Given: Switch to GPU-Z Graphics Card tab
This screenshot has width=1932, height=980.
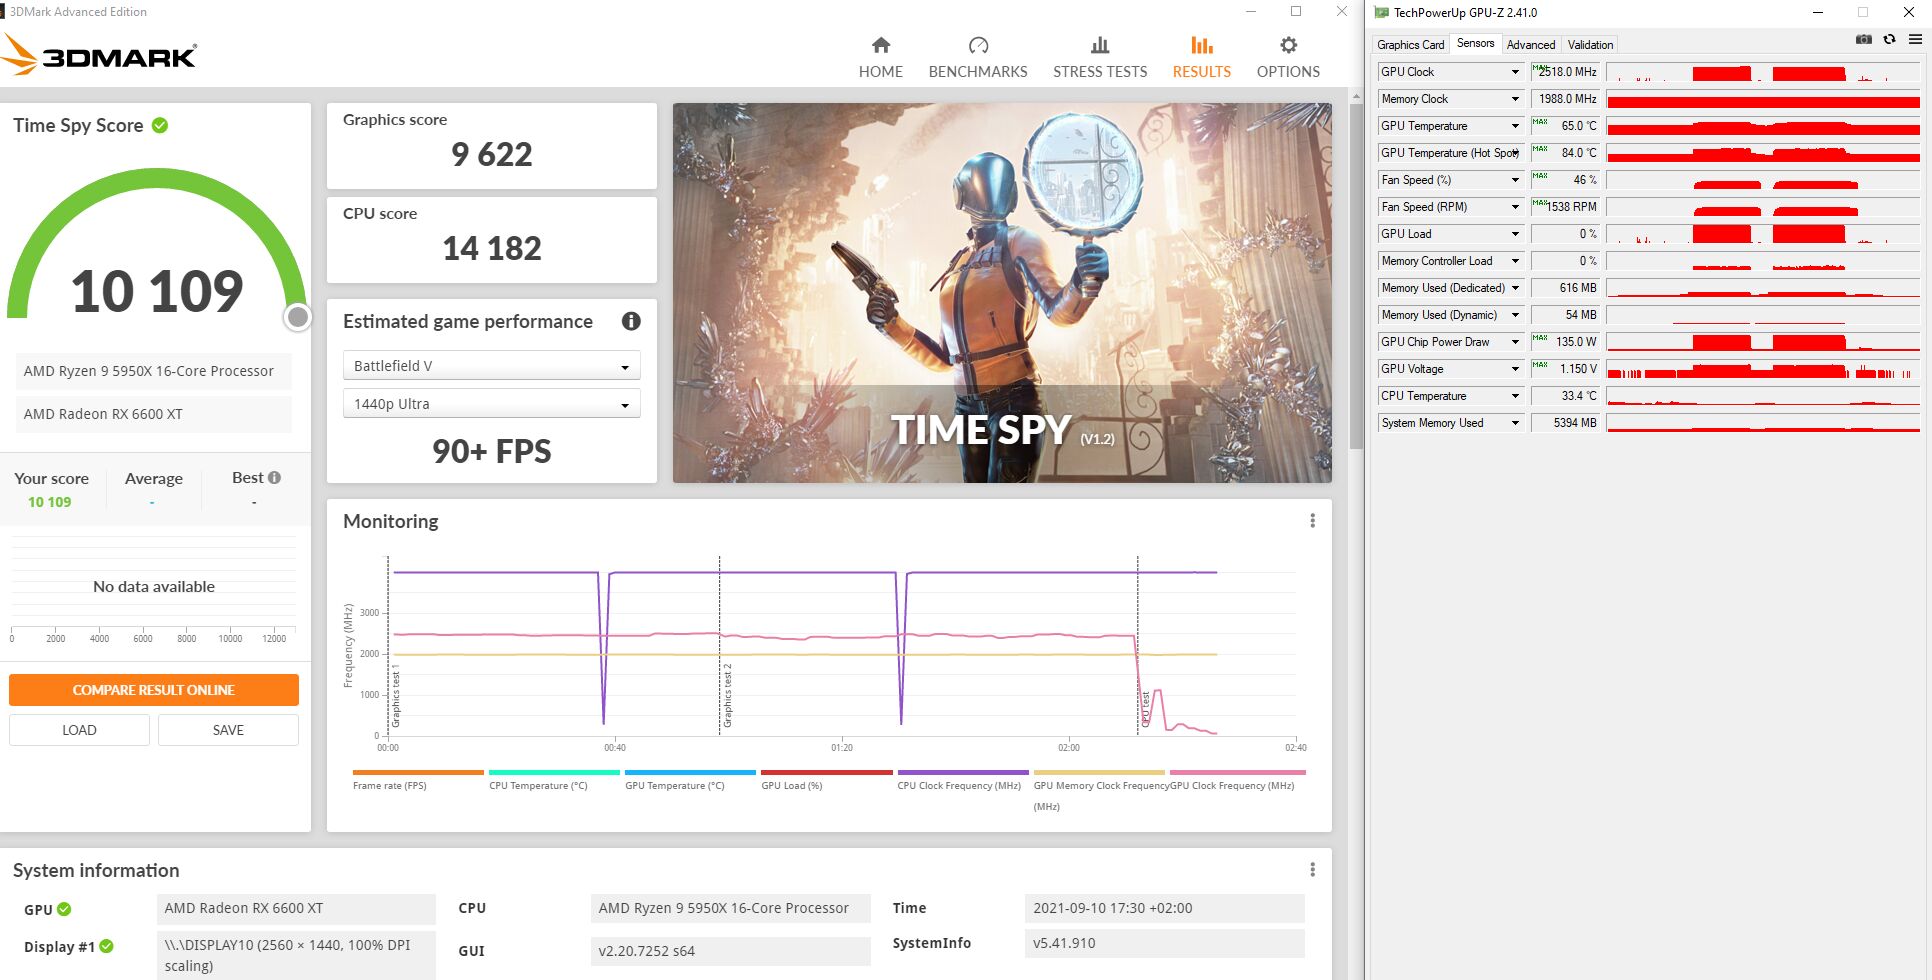Looking at the screenshot, I should 1410,45.
